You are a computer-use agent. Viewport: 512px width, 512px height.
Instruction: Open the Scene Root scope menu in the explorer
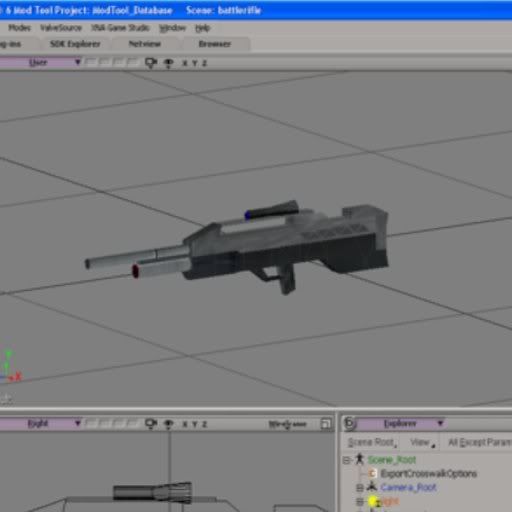(372, 442)
